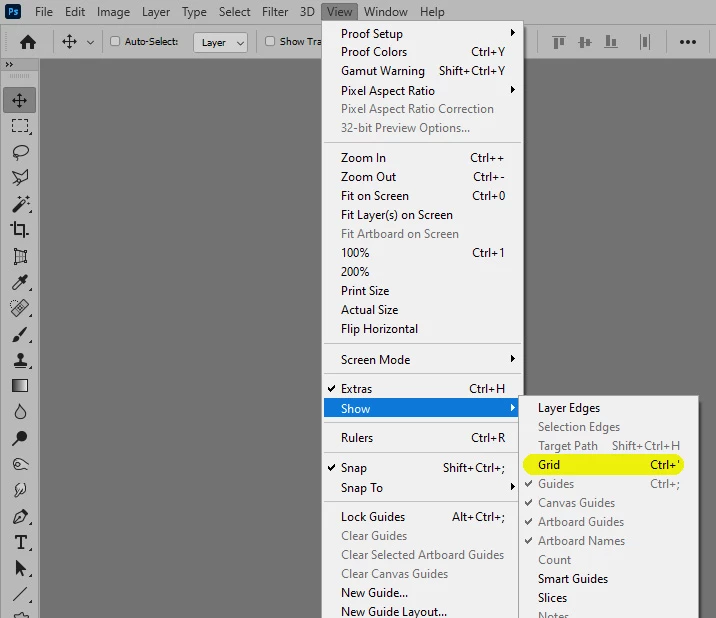Select the Clone Stamp tool

coord(20,360)
